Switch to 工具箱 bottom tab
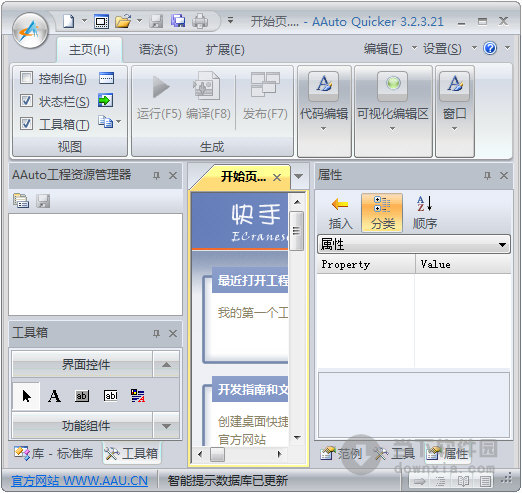The image size is (522, 493). (x=132, y=453)
